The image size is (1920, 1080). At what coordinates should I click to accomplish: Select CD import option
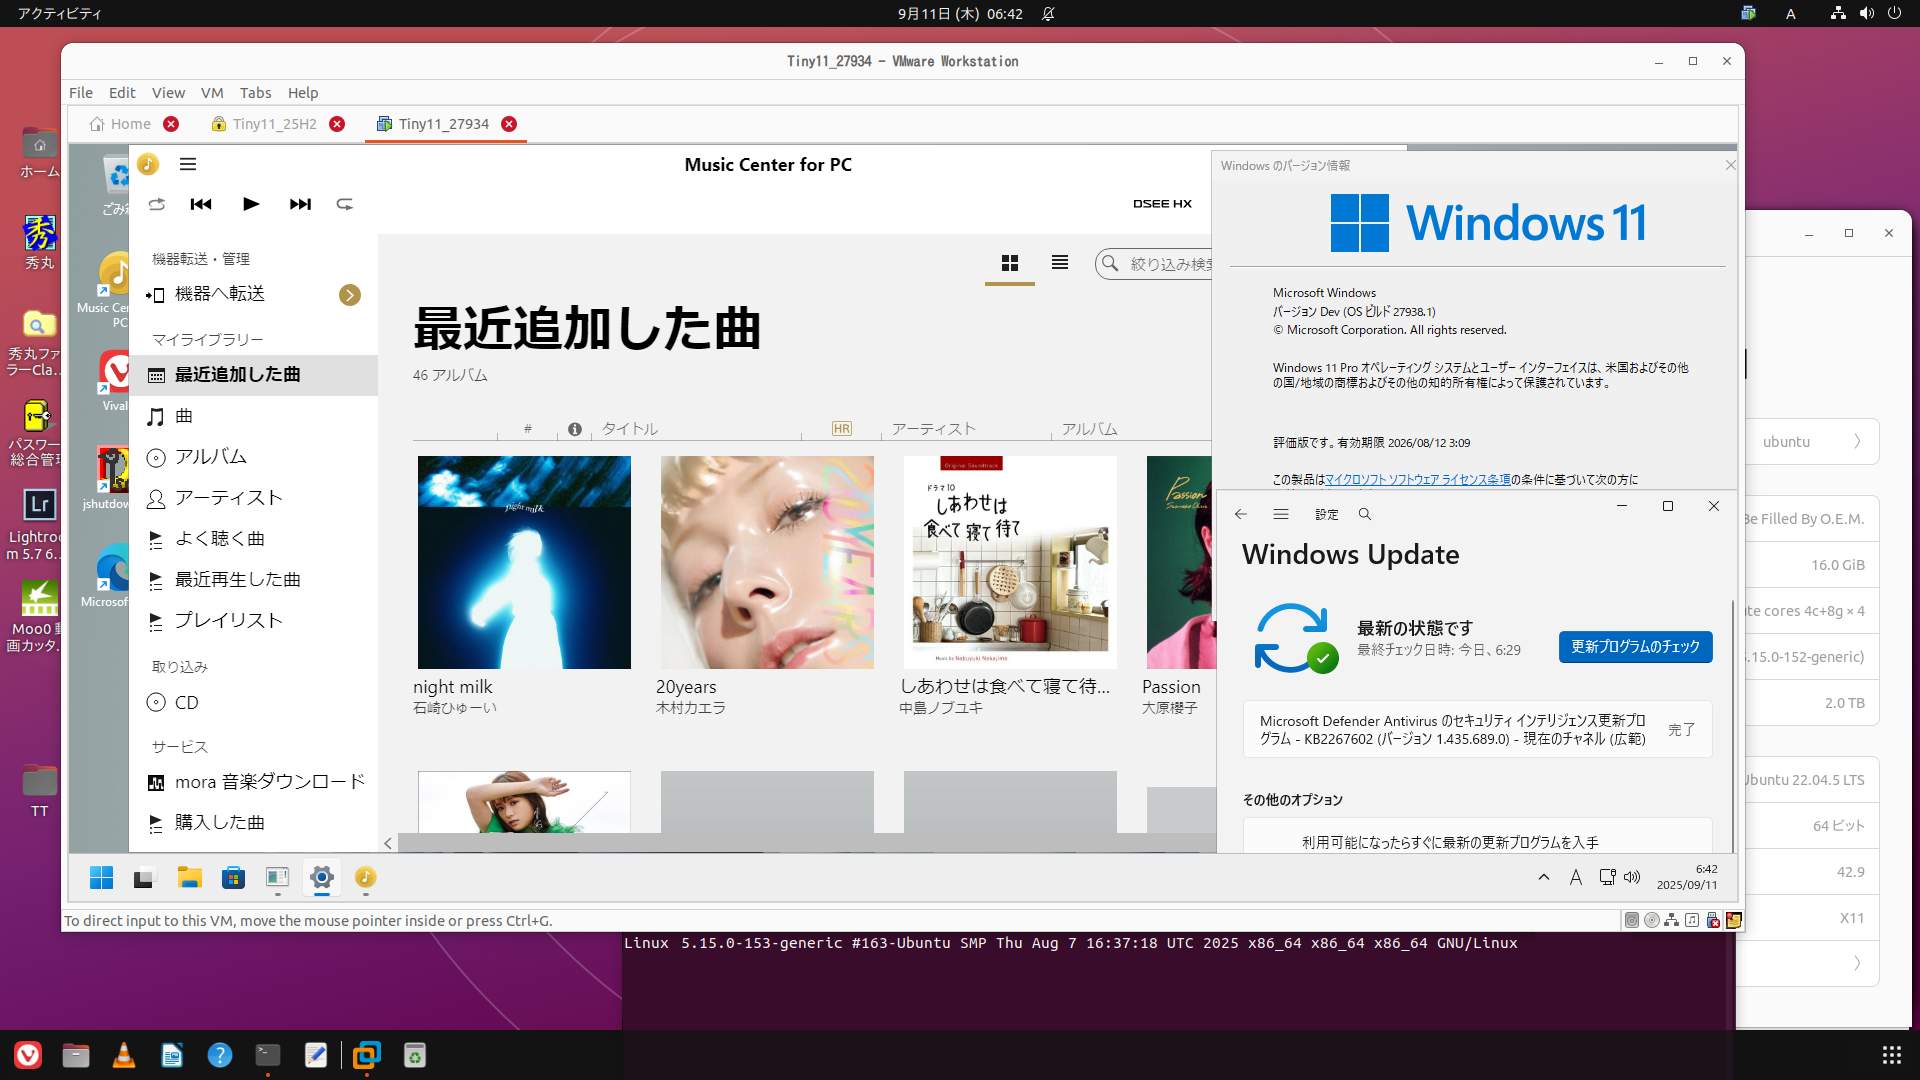[253, 703]
